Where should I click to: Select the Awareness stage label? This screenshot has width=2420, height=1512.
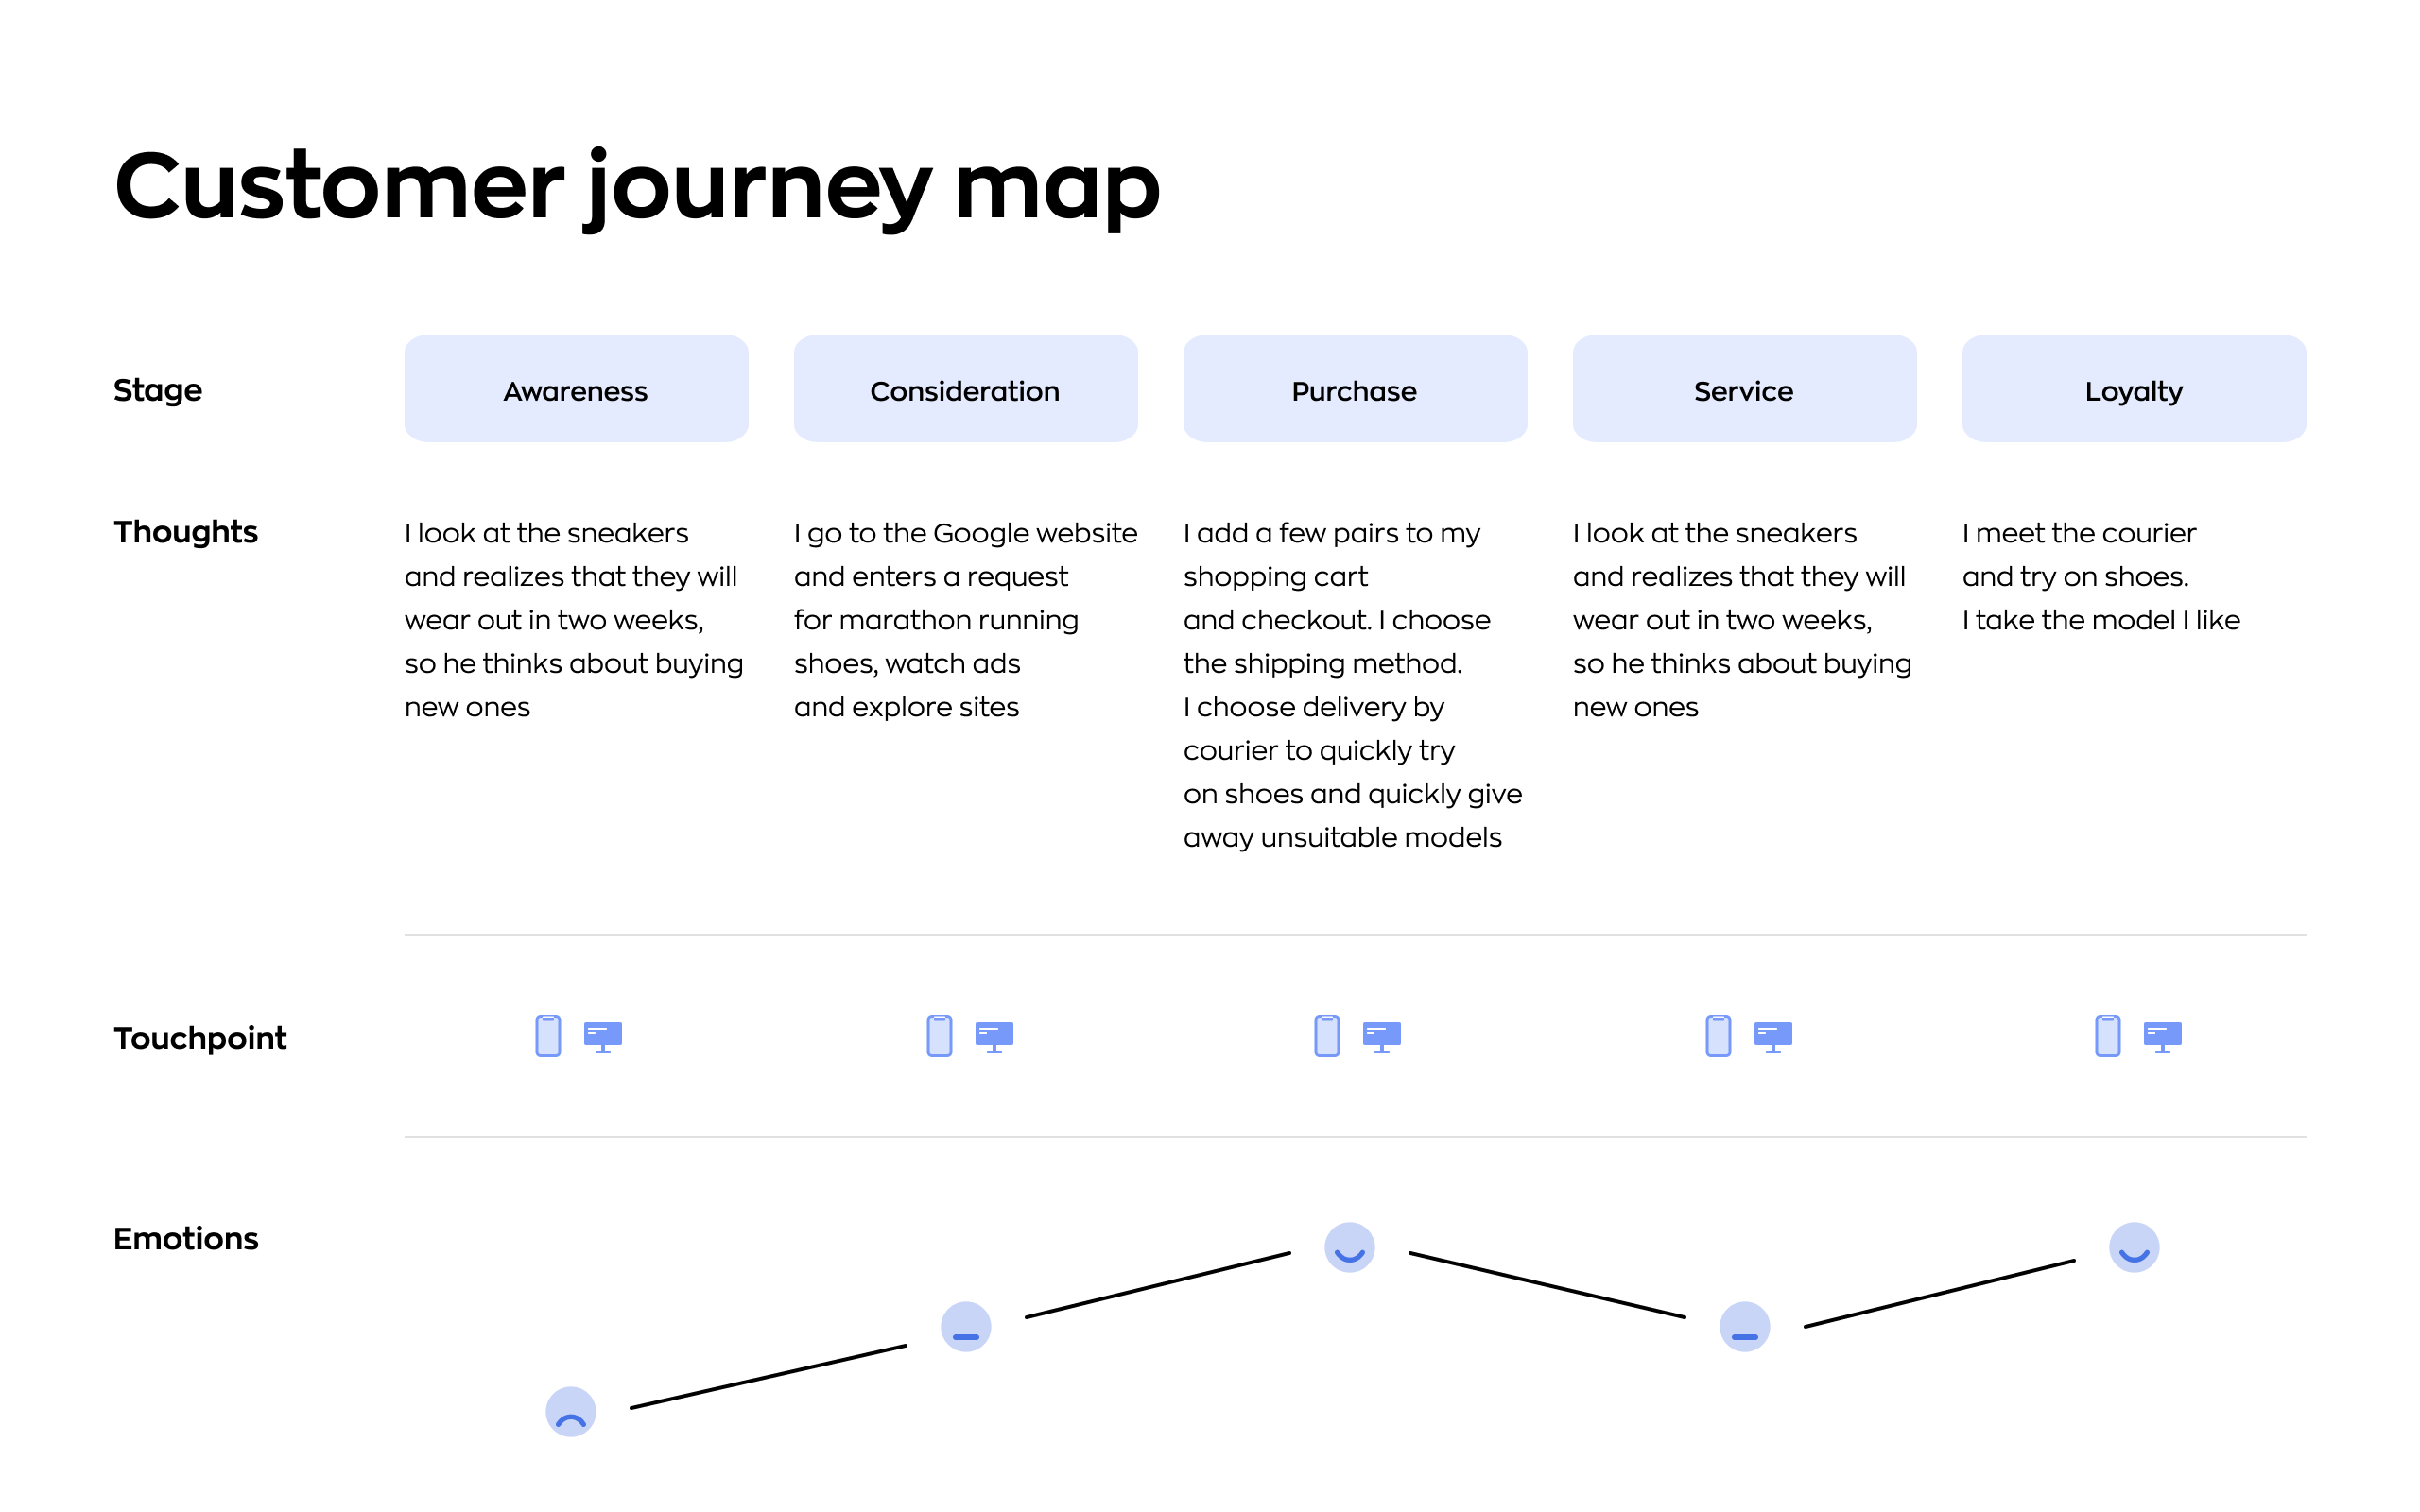click(x=575, y=387)
